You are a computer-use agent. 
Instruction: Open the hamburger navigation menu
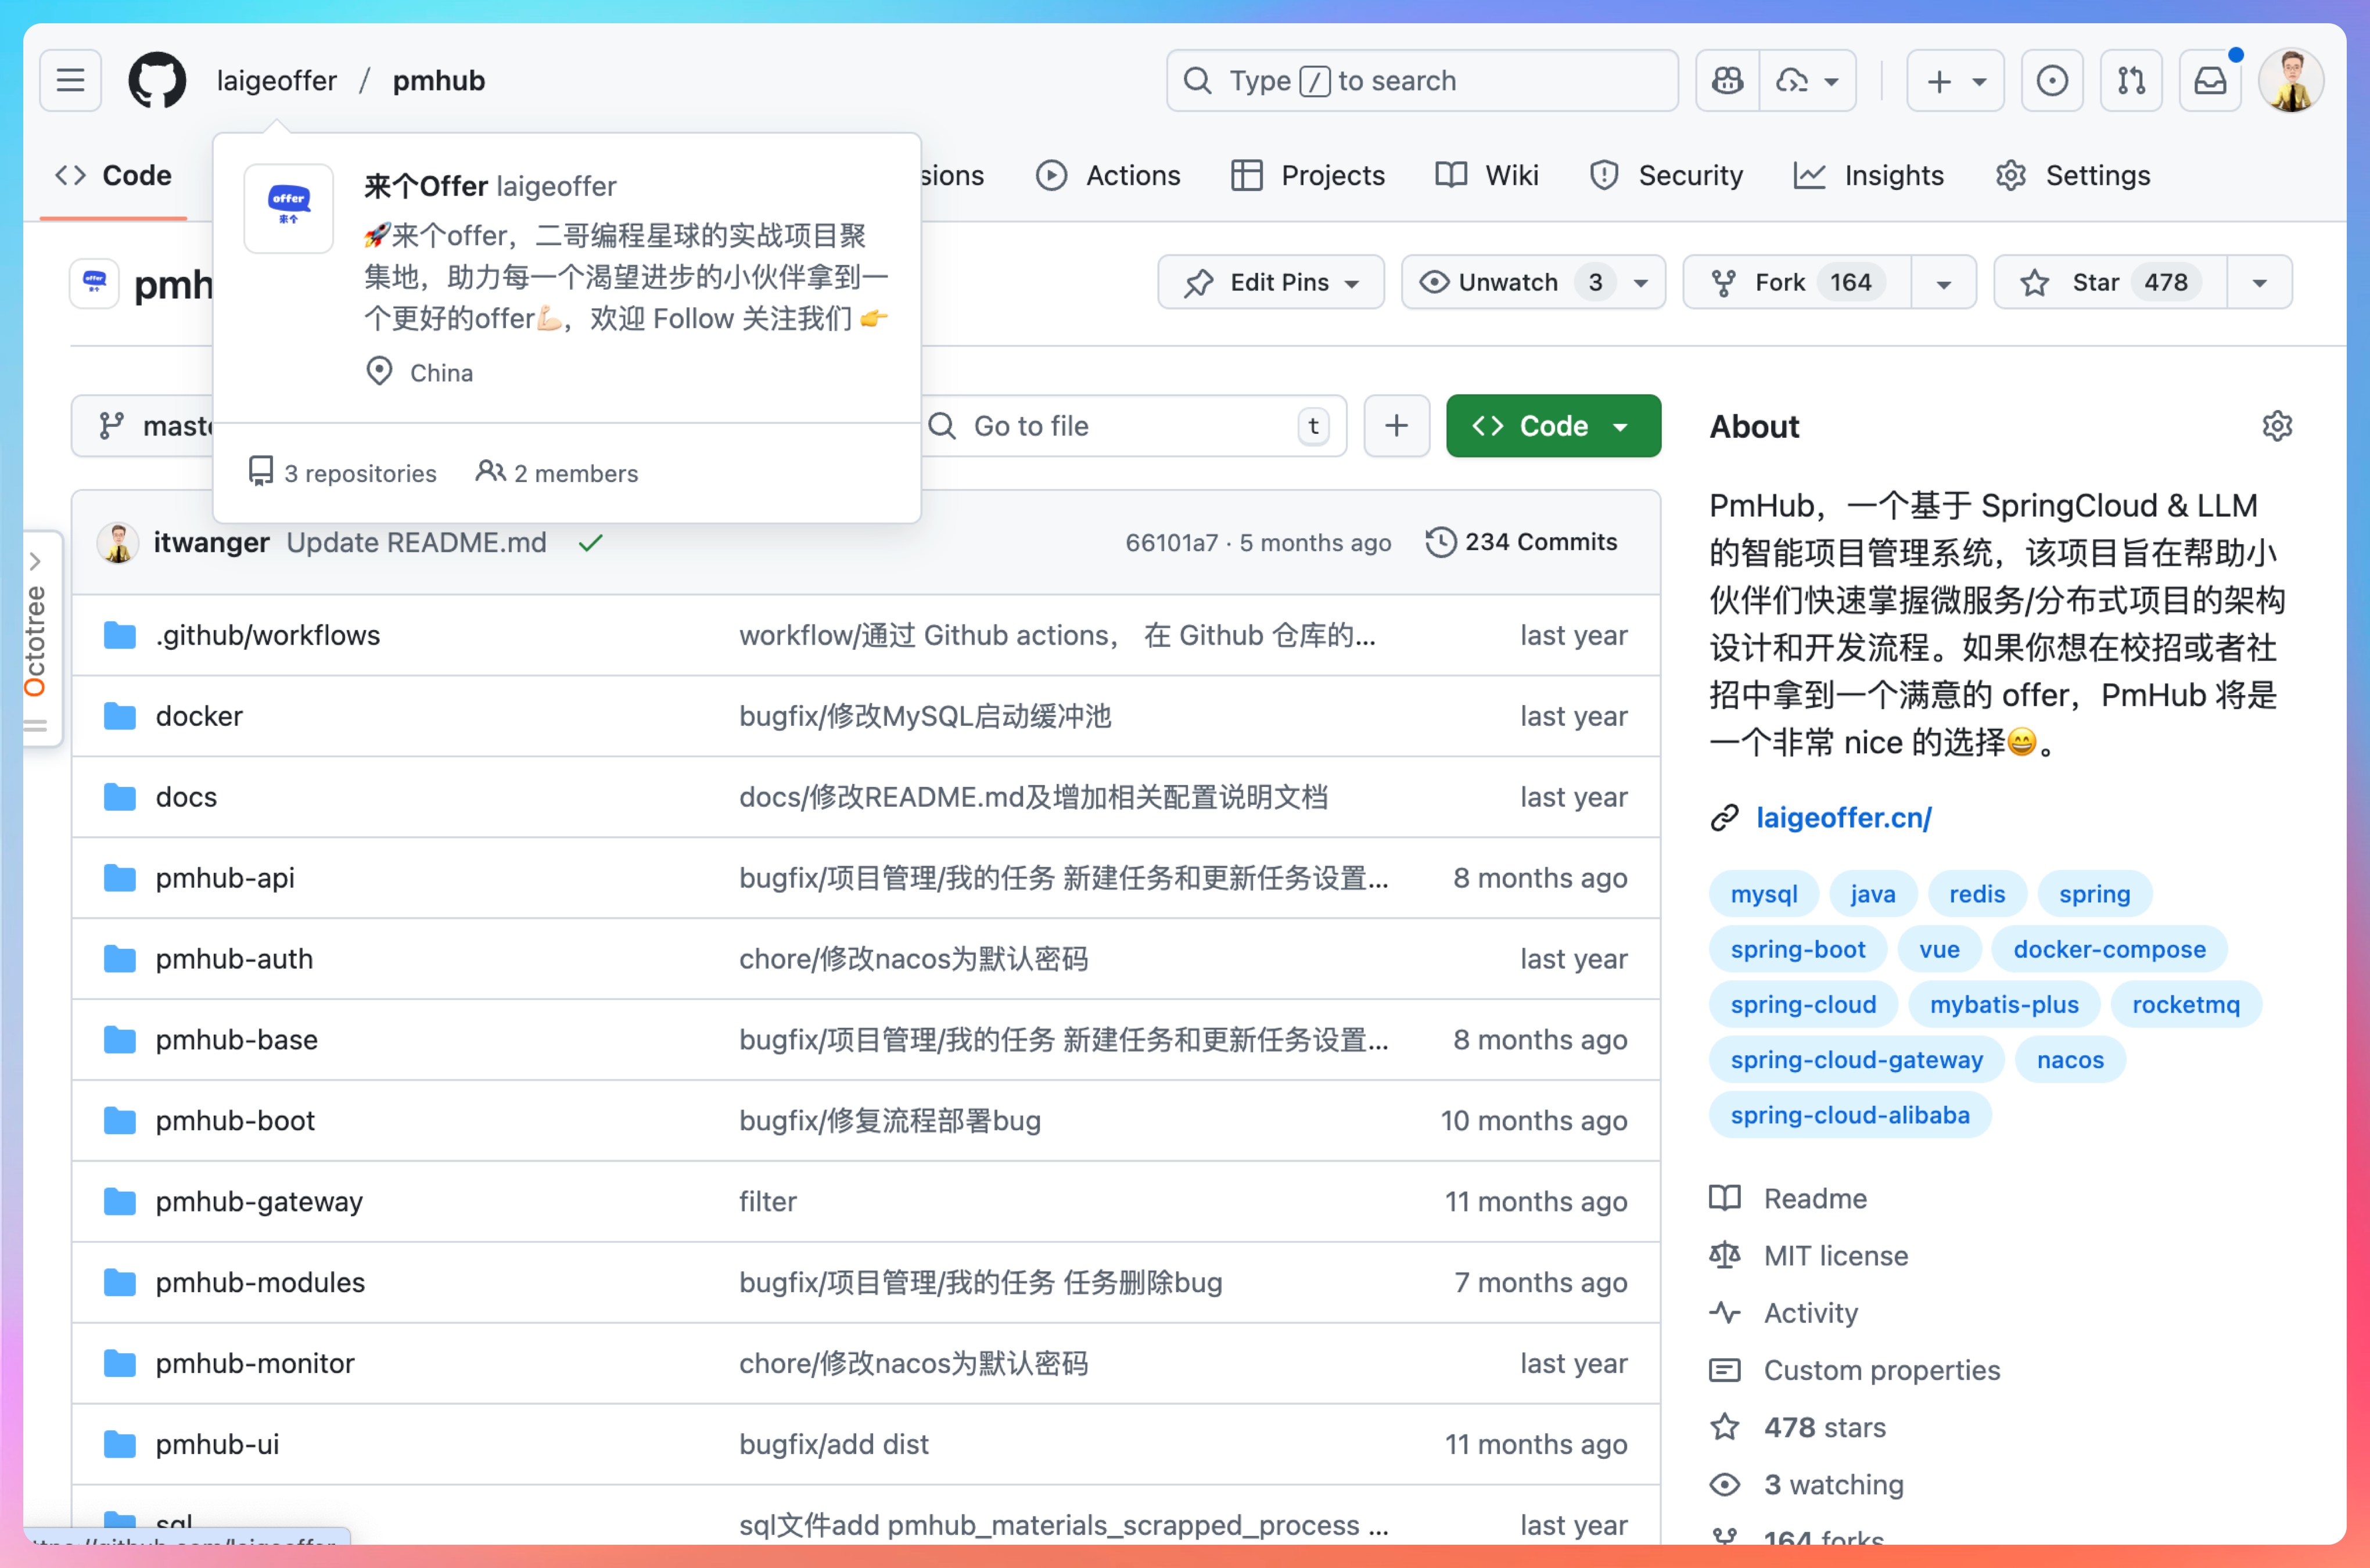(70, 80)
